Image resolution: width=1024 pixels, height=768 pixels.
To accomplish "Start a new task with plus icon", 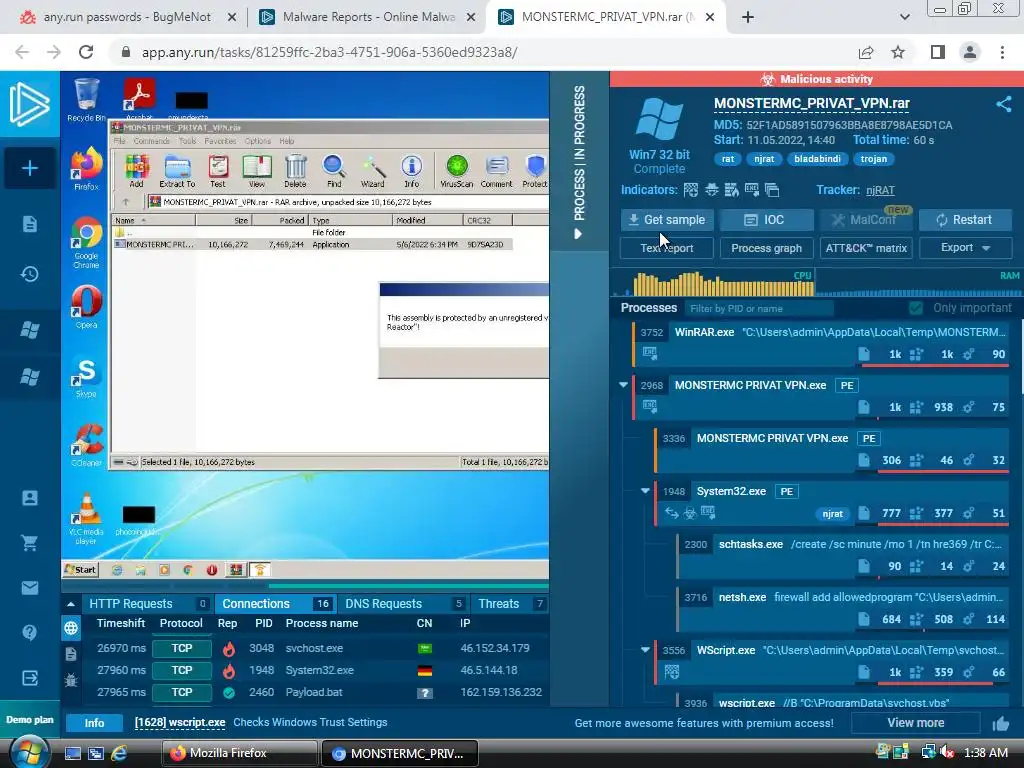I will (29, 168).
